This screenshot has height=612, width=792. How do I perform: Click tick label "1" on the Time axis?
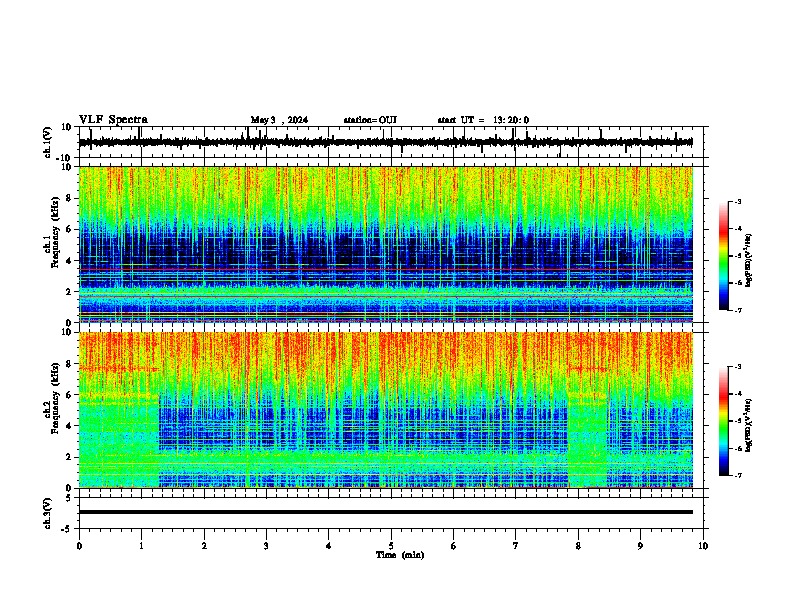[x=141, y=546]
